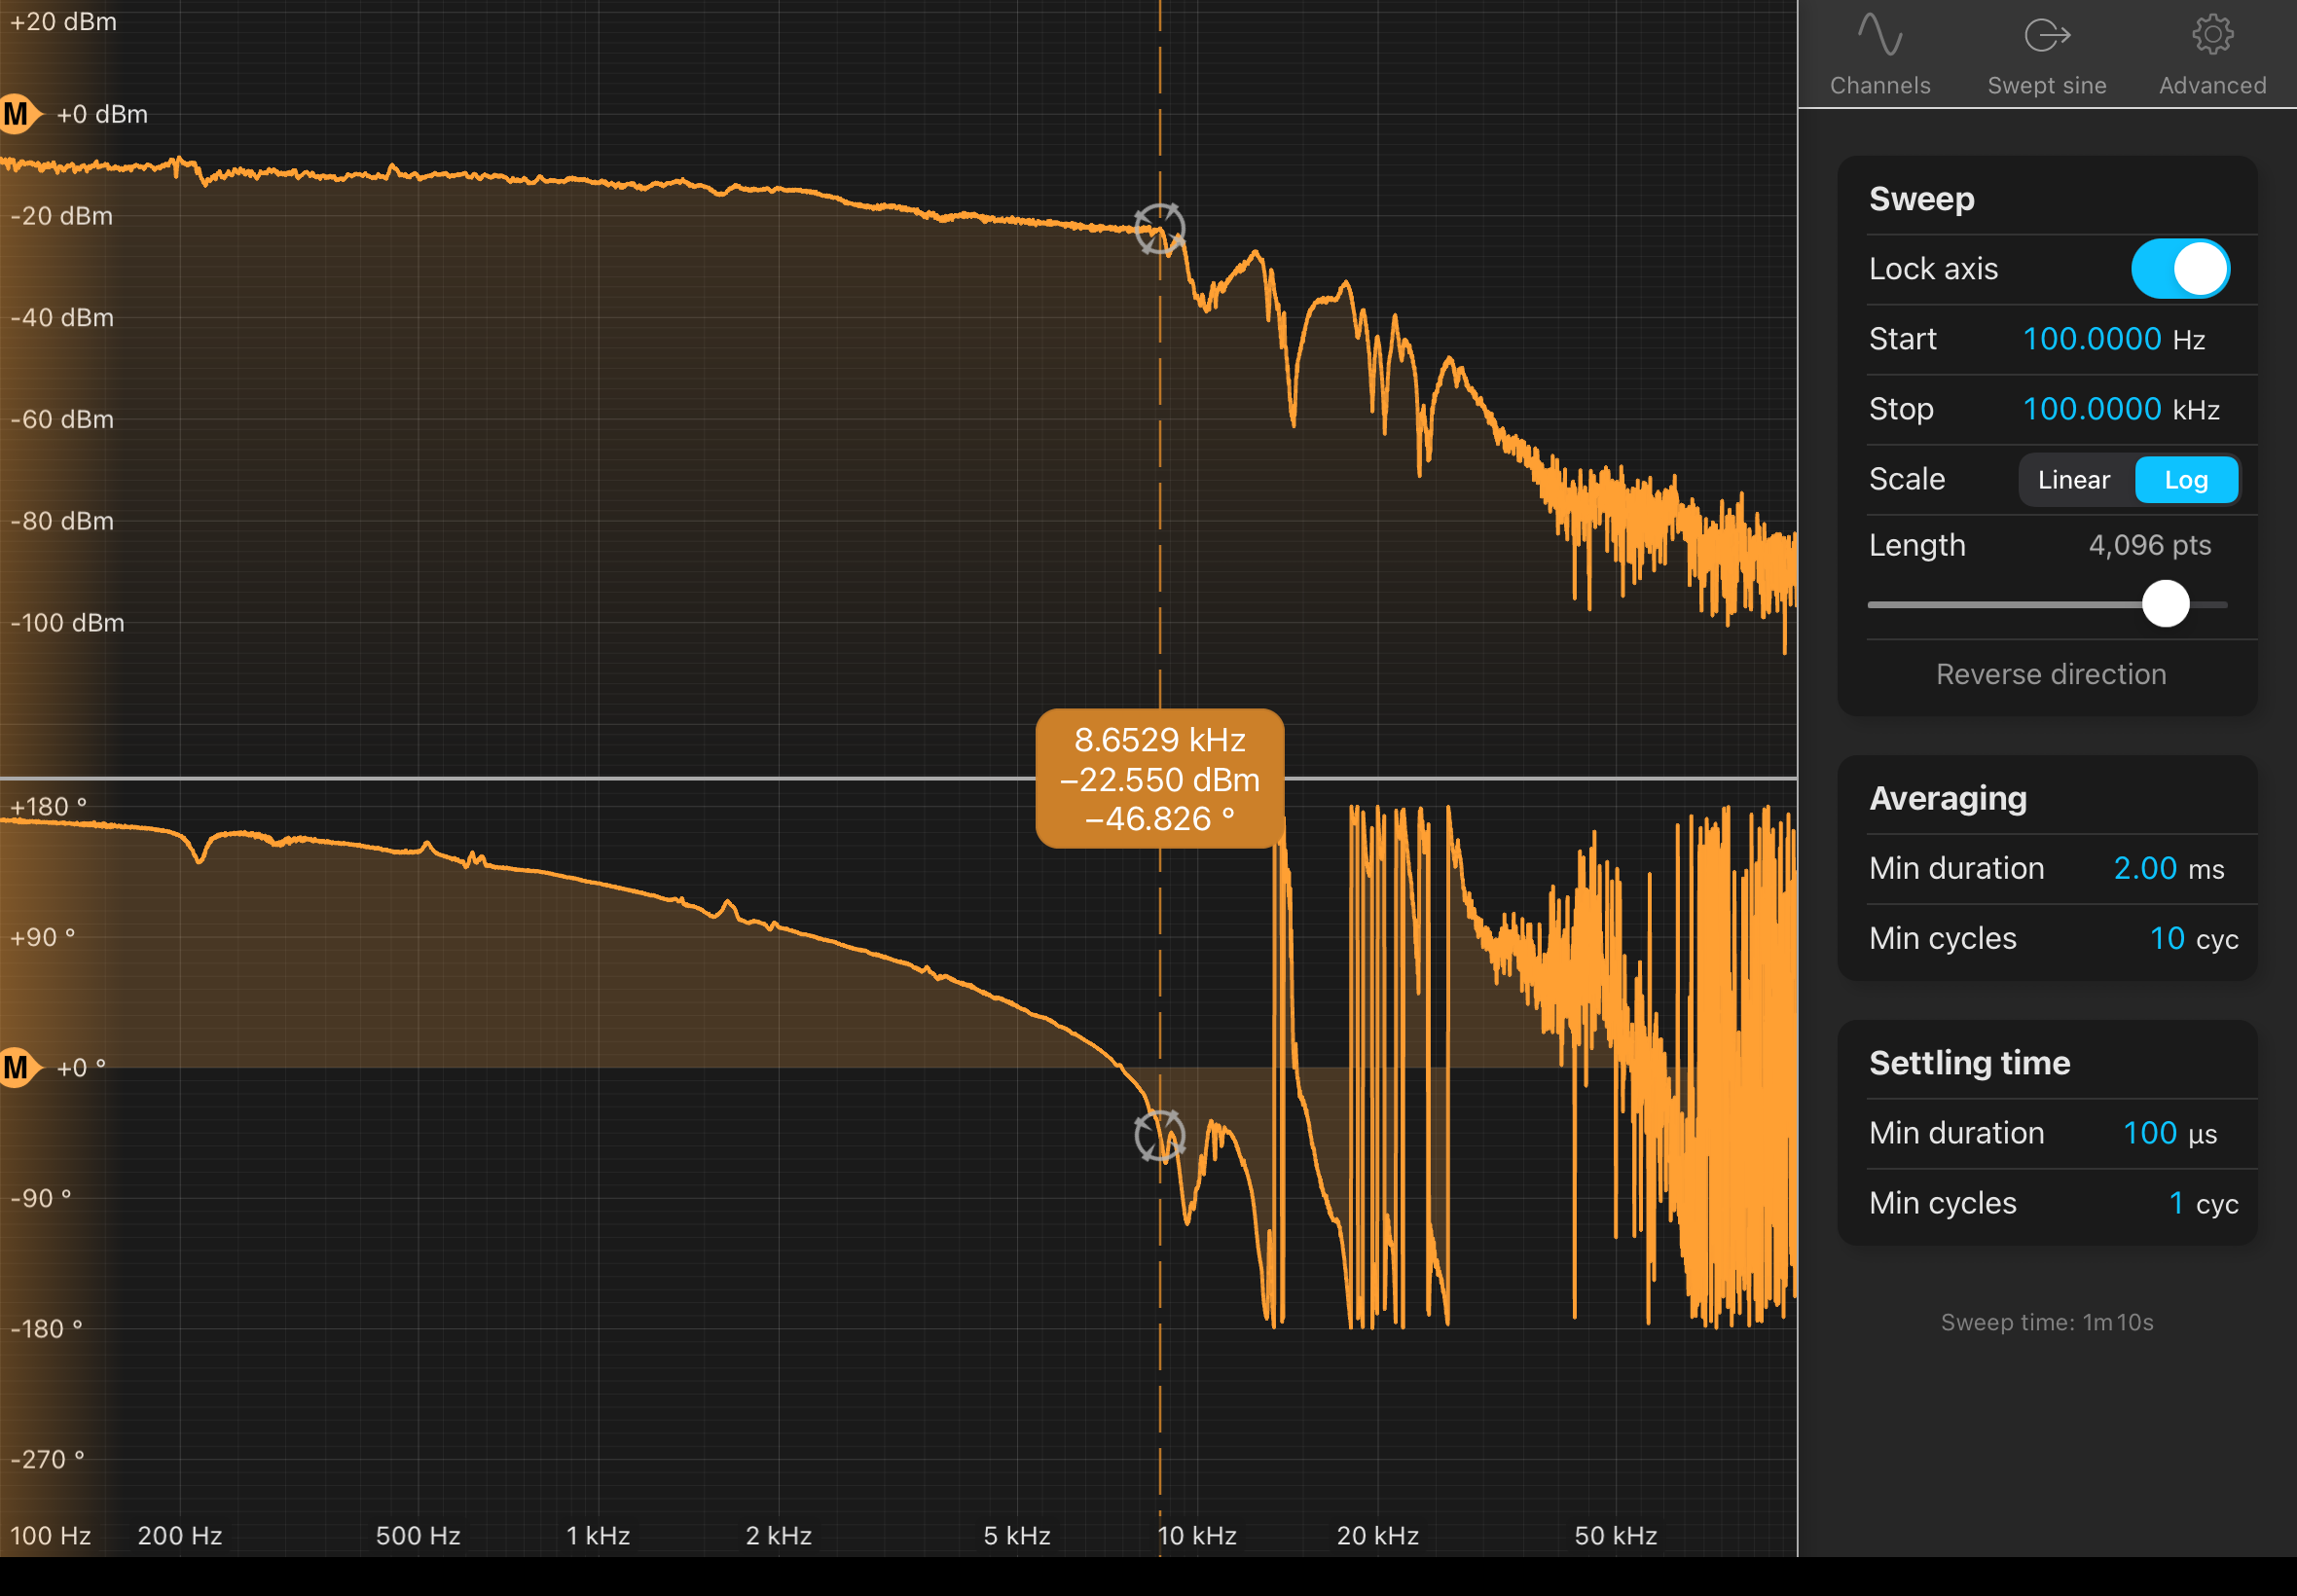Toggle the Lock axis switch

click(x=2180, y=269)
